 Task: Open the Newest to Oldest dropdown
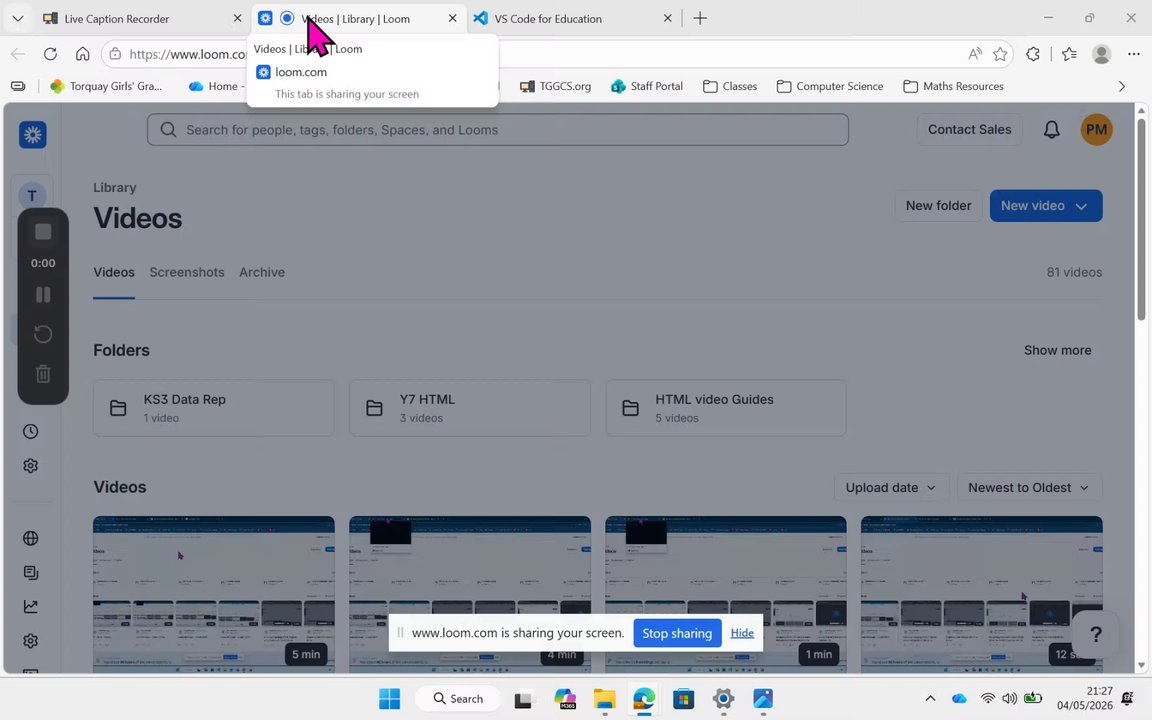pos(1029,488)
